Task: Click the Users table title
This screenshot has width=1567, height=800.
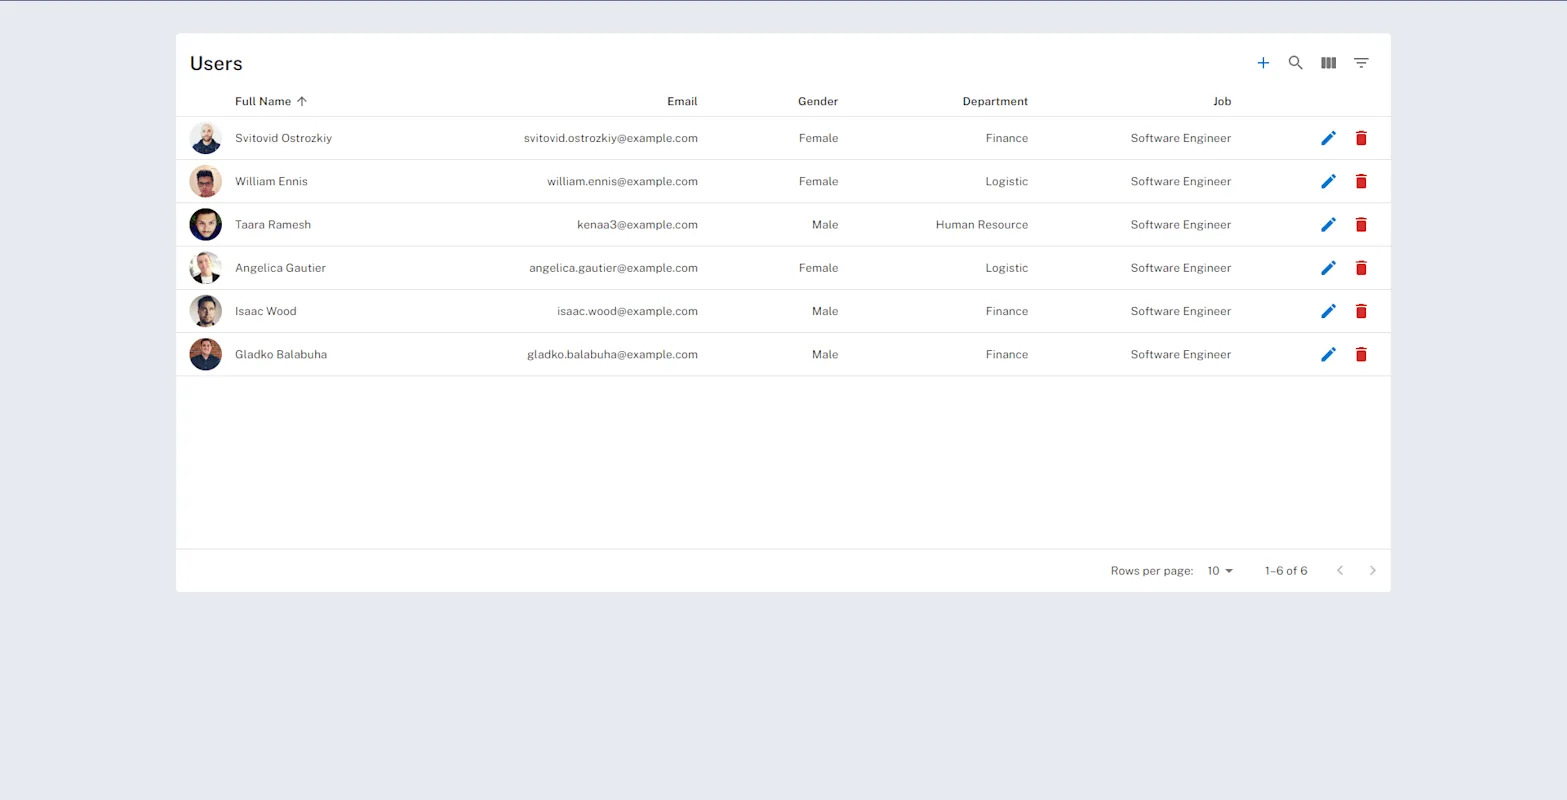Action: click(x=216, y=63)
